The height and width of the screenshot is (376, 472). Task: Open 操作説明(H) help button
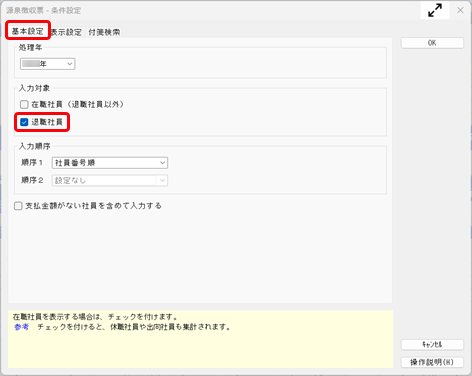pyautogui.click(x=432, y=362)
